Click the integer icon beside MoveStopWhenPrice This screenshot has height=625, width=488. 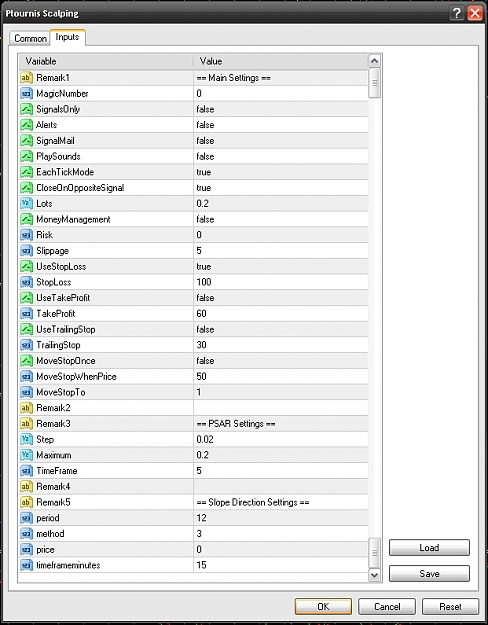point(26,377)
